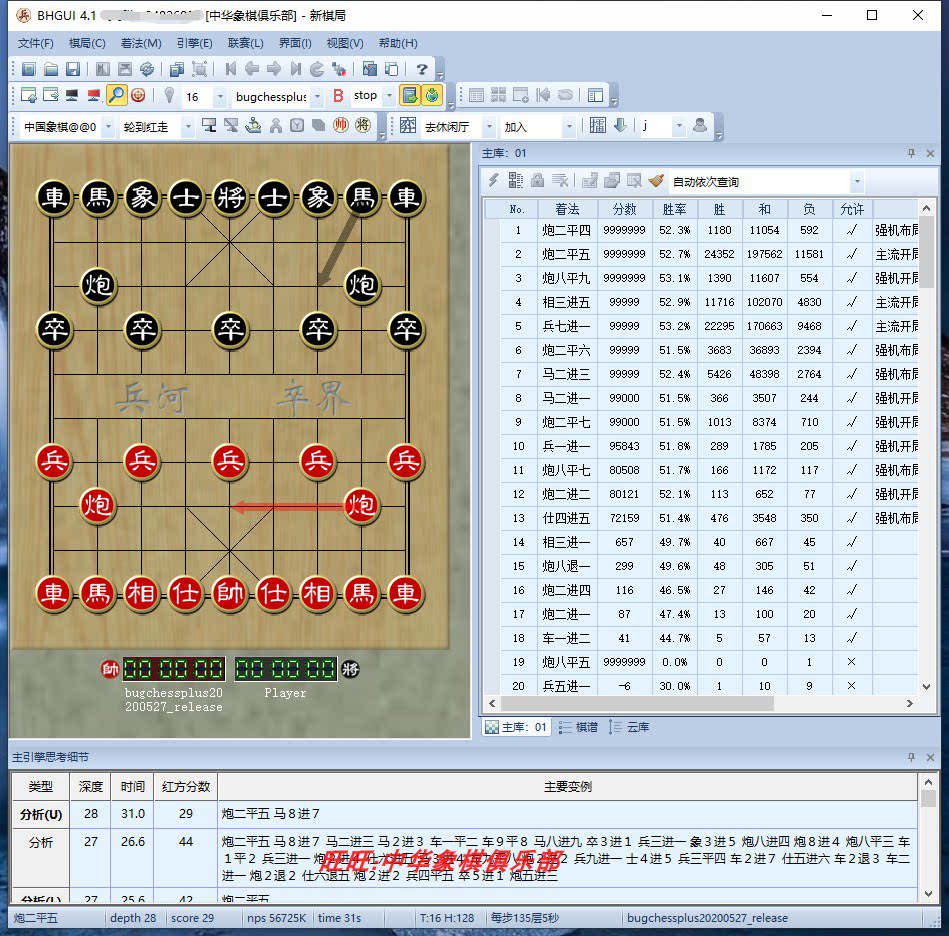Click the broom clear icon in book panel
Image resolution: width=949 pixels, height=936 pixels.
(656, 180)
